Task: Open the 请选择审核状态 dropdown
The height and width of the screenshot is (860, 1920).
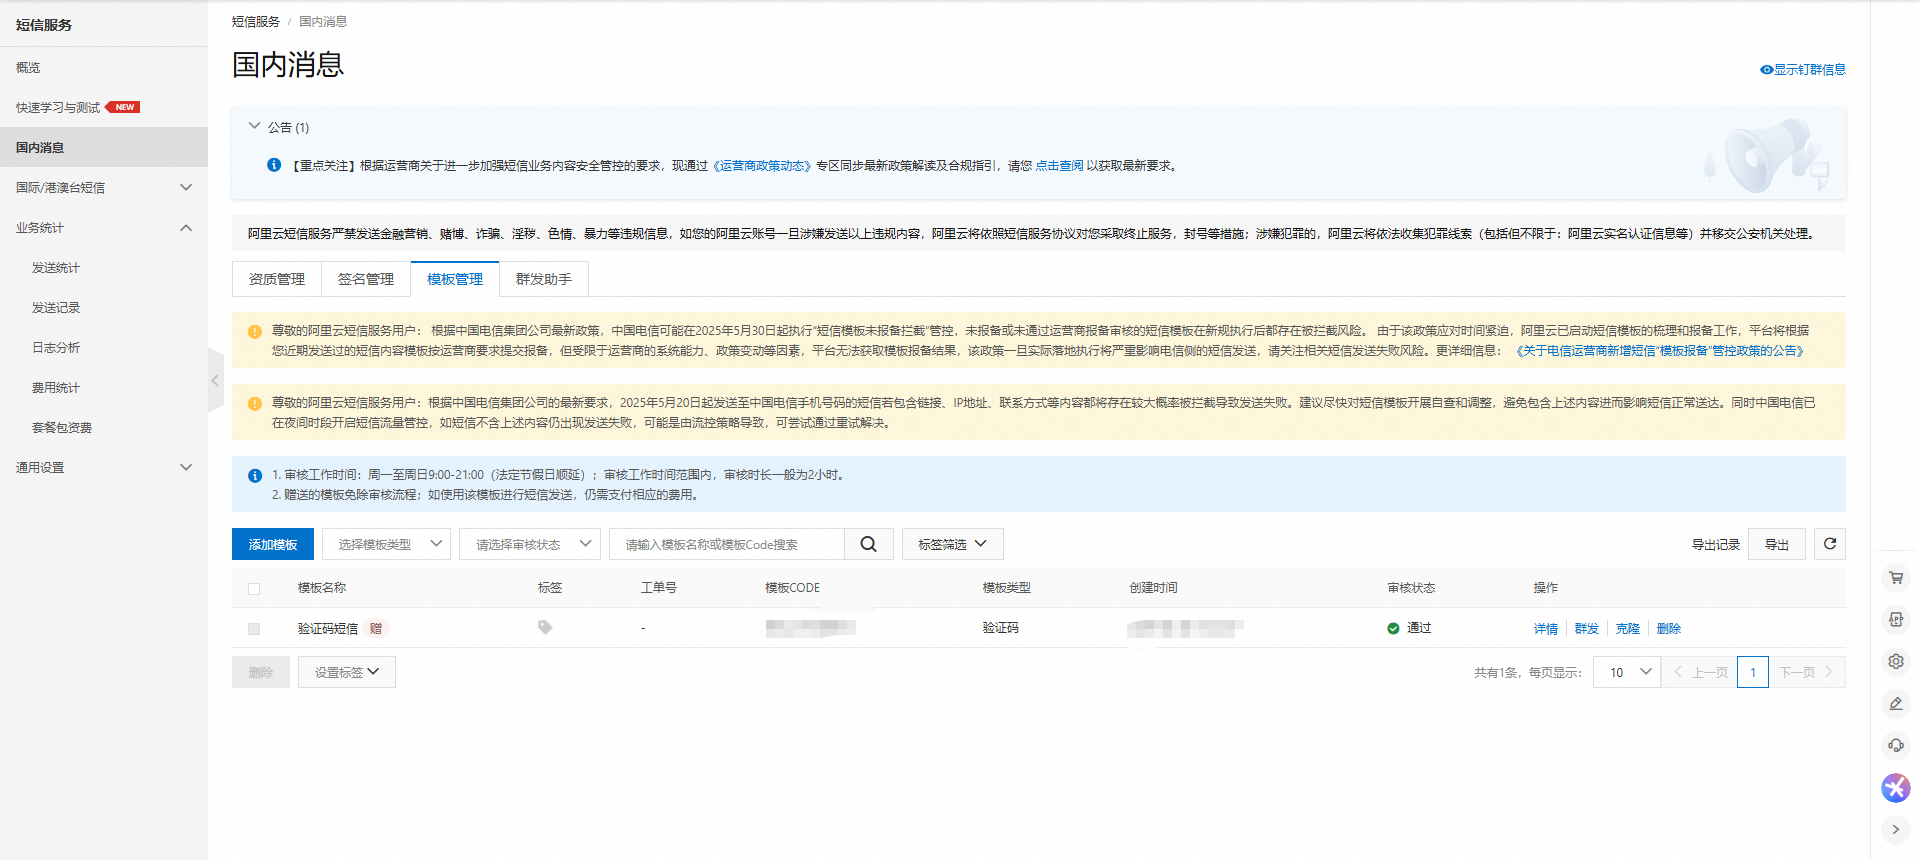Action: (530, 544)
